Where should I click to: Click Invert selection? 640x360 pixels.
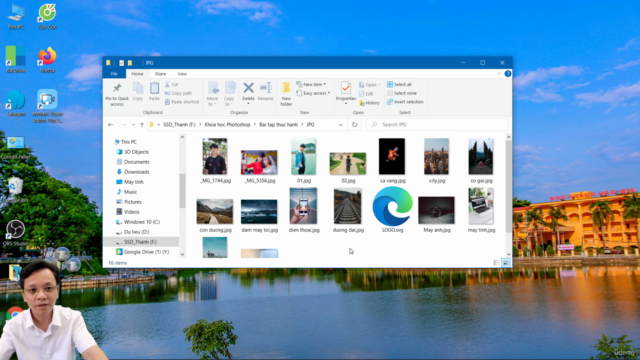(405, 102)
